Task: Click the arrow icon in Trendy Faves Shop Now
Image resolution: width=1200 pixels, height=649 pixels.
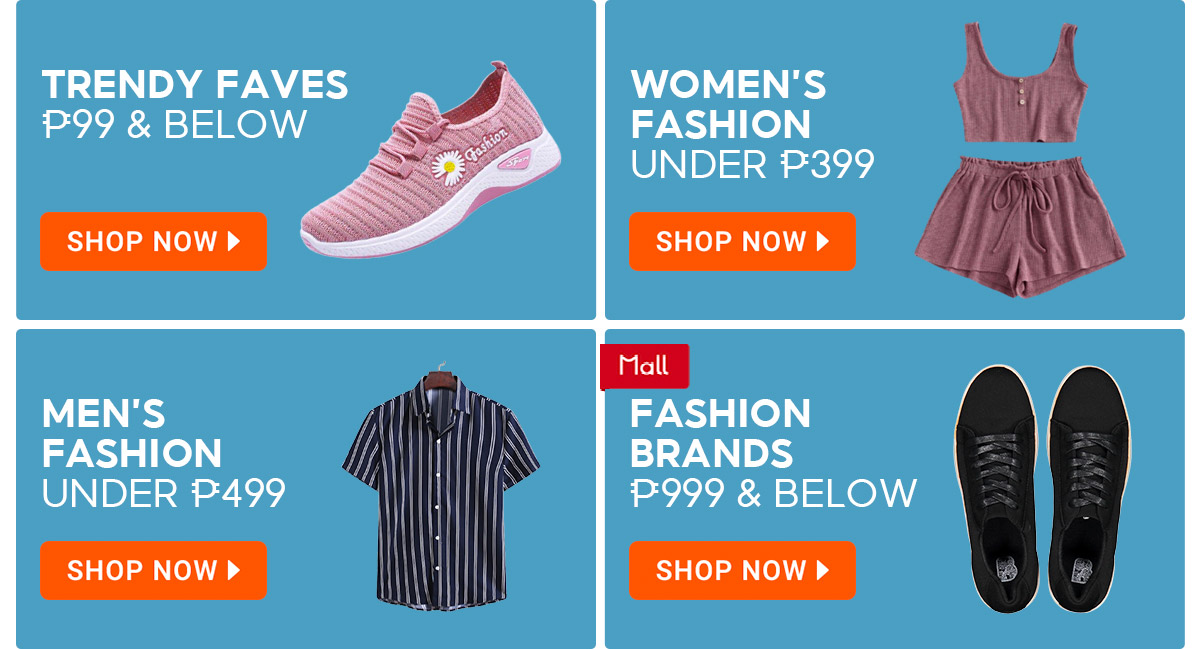Action: pyautogui.click(x=234, y=241)
